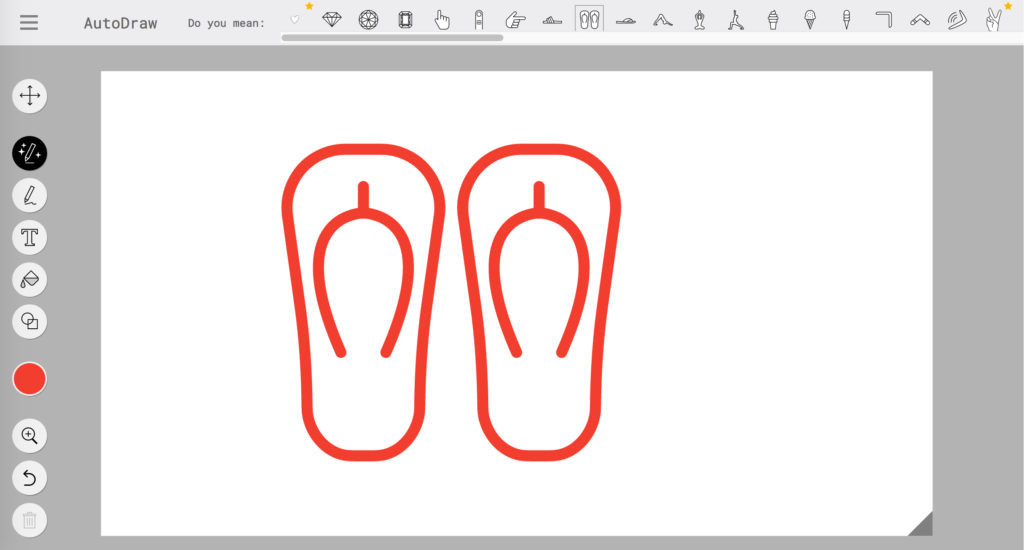1024x550 pixels.
Task: Select the pointing hand cursor suggestion
Action: tap(442, 19)
